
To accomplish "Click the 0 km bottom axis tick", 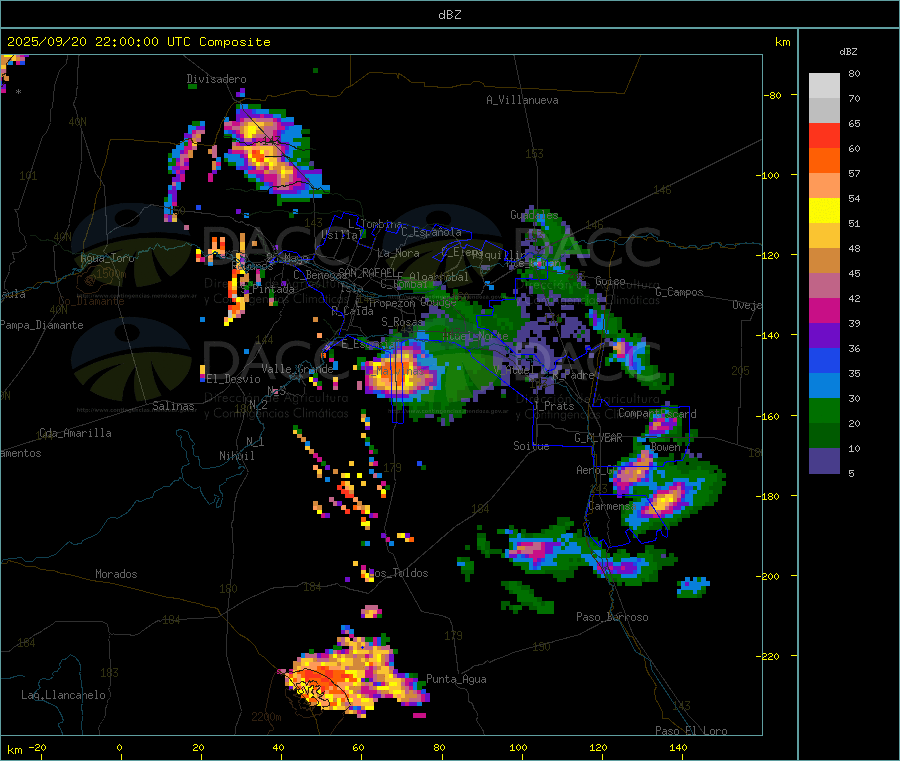I will click(x=119, y=747).
